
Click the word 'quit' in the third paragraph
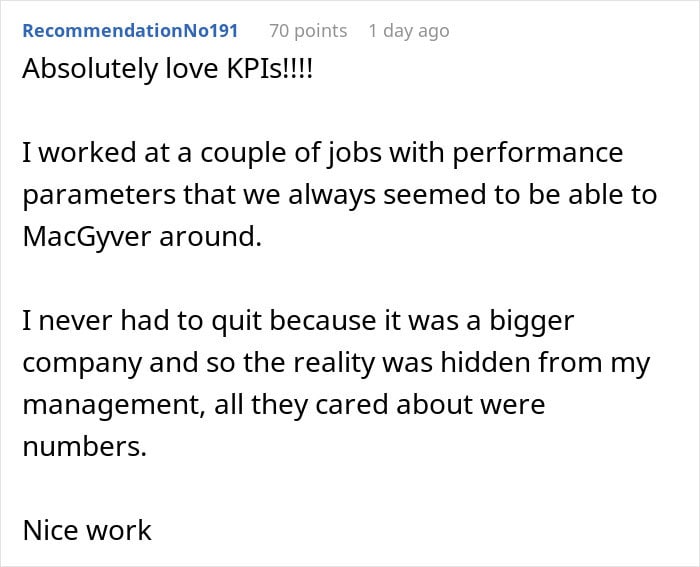coord(236,322)
